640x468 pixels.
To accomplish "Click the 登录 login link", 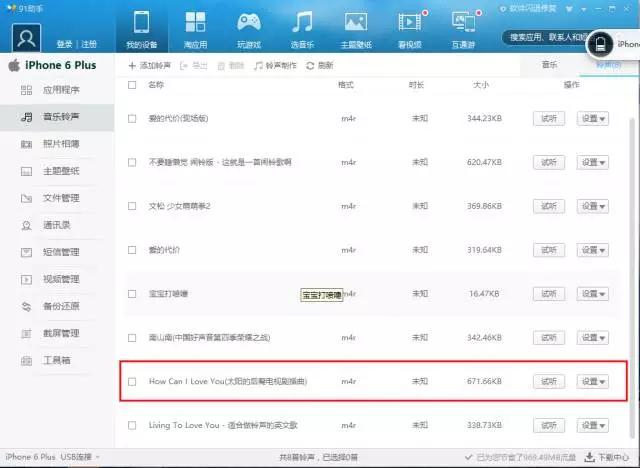I will click(x=64, y=44).
